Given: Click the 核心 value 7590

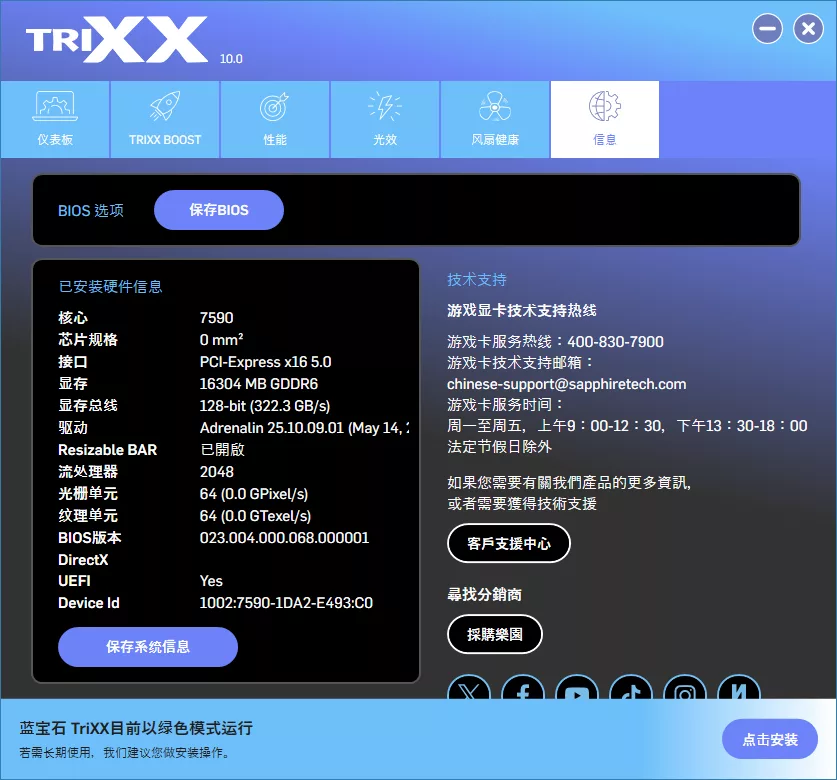Looking at the screenshot, I should pos(216,318).
